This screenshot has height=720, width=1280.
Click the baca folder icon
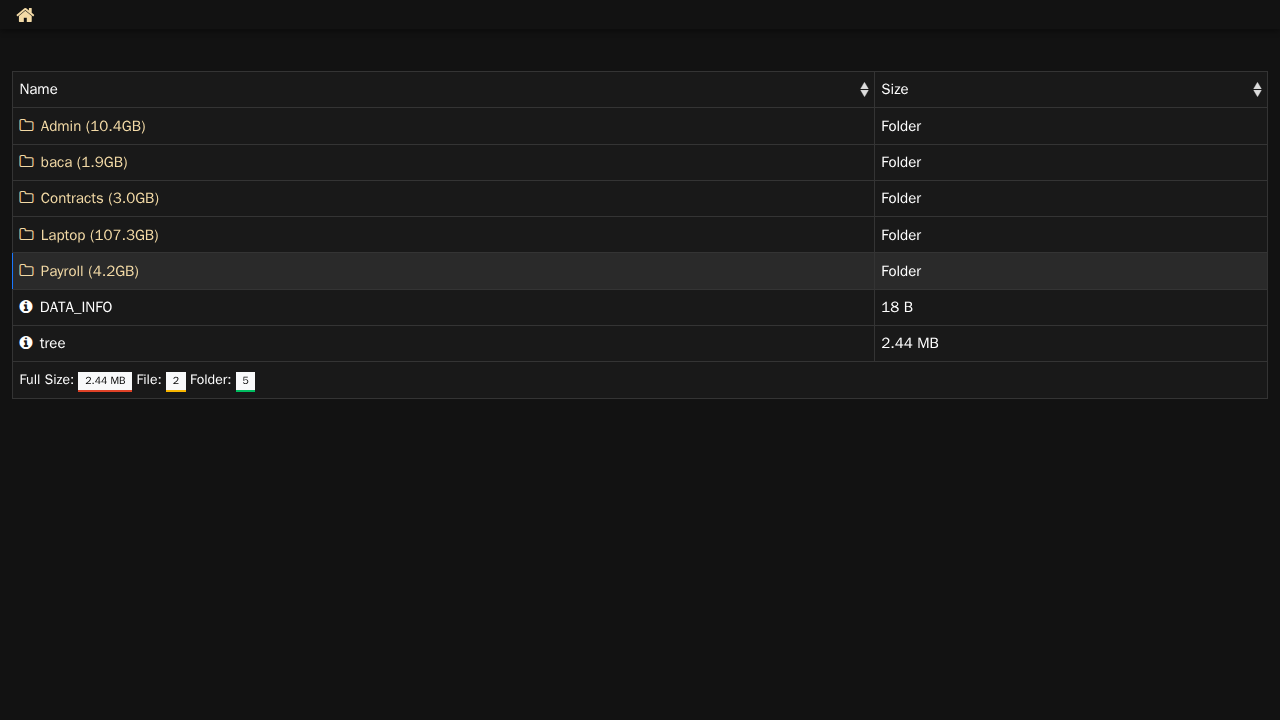(27, 162)
